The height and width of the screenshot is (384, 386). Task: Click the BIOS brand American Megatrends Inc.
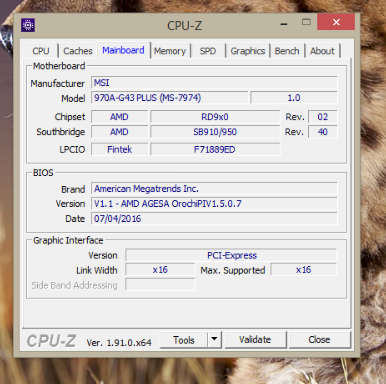pyautogui.click(x=214, y=189)
